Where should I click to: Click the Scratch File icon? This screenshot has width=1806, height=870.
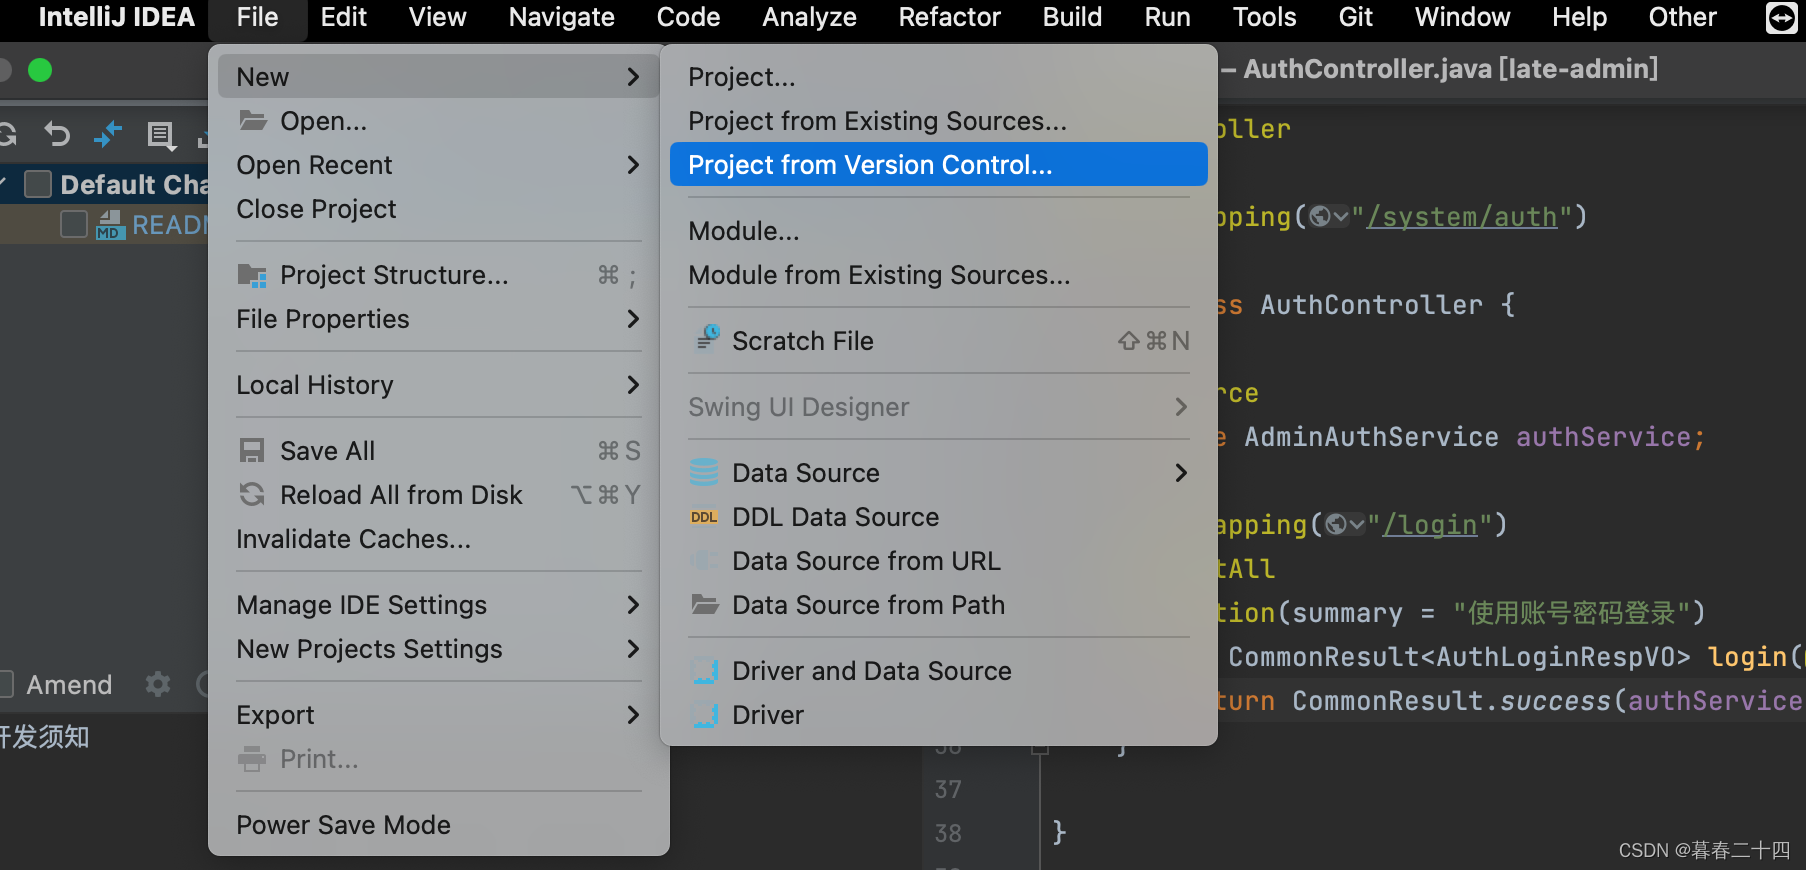(706, 339)
